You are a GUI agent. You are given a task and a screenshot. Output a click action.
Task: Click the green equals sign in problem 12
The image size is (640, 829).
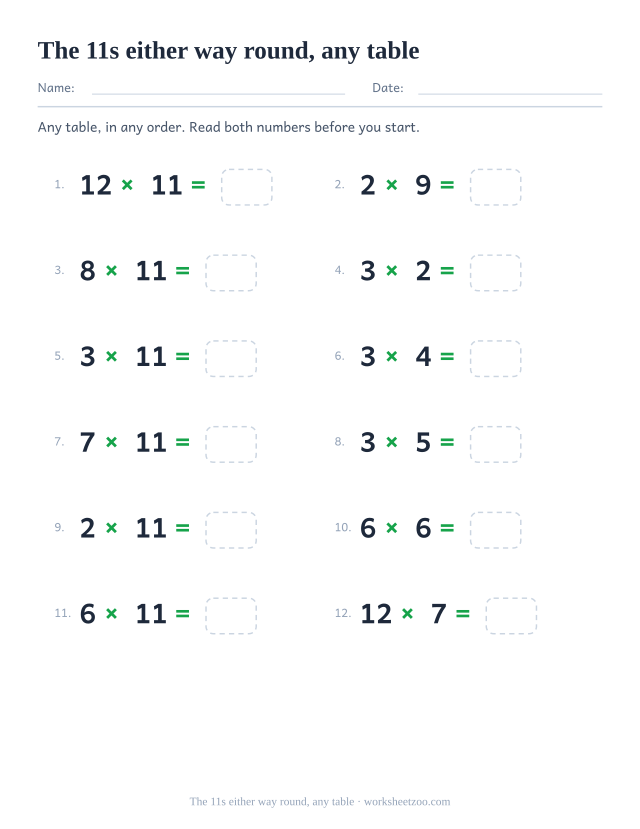[462, 614]
